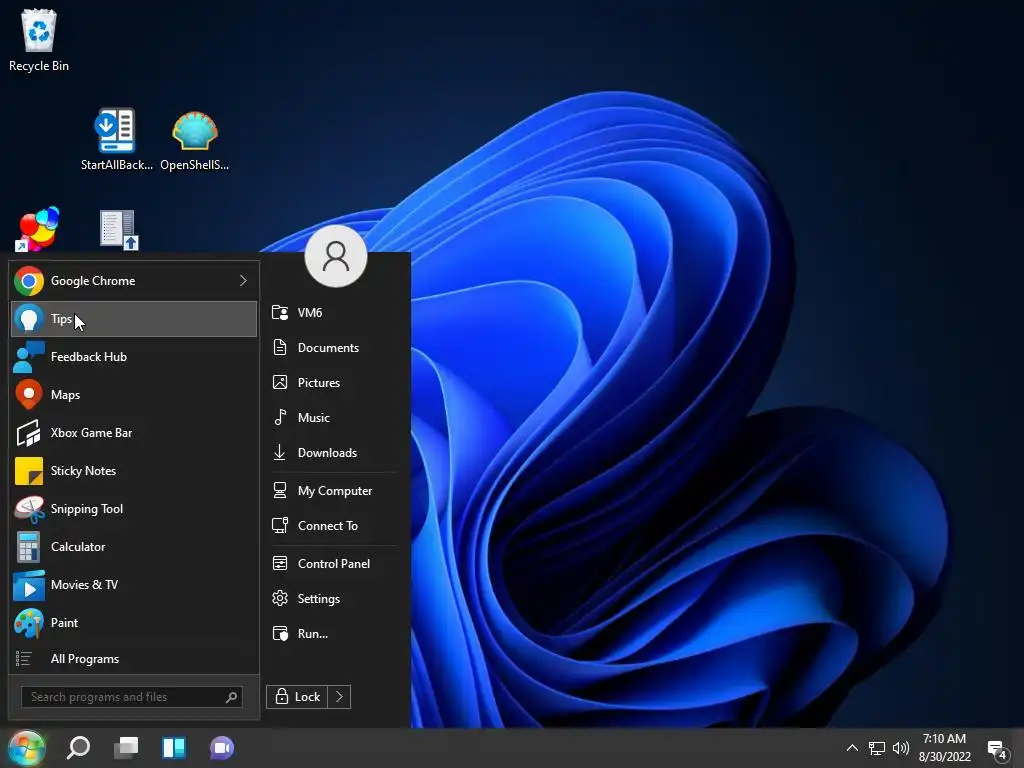Screen dimensions: 1024x768
Task: Open volume control in tray
Action: [901, 748]
